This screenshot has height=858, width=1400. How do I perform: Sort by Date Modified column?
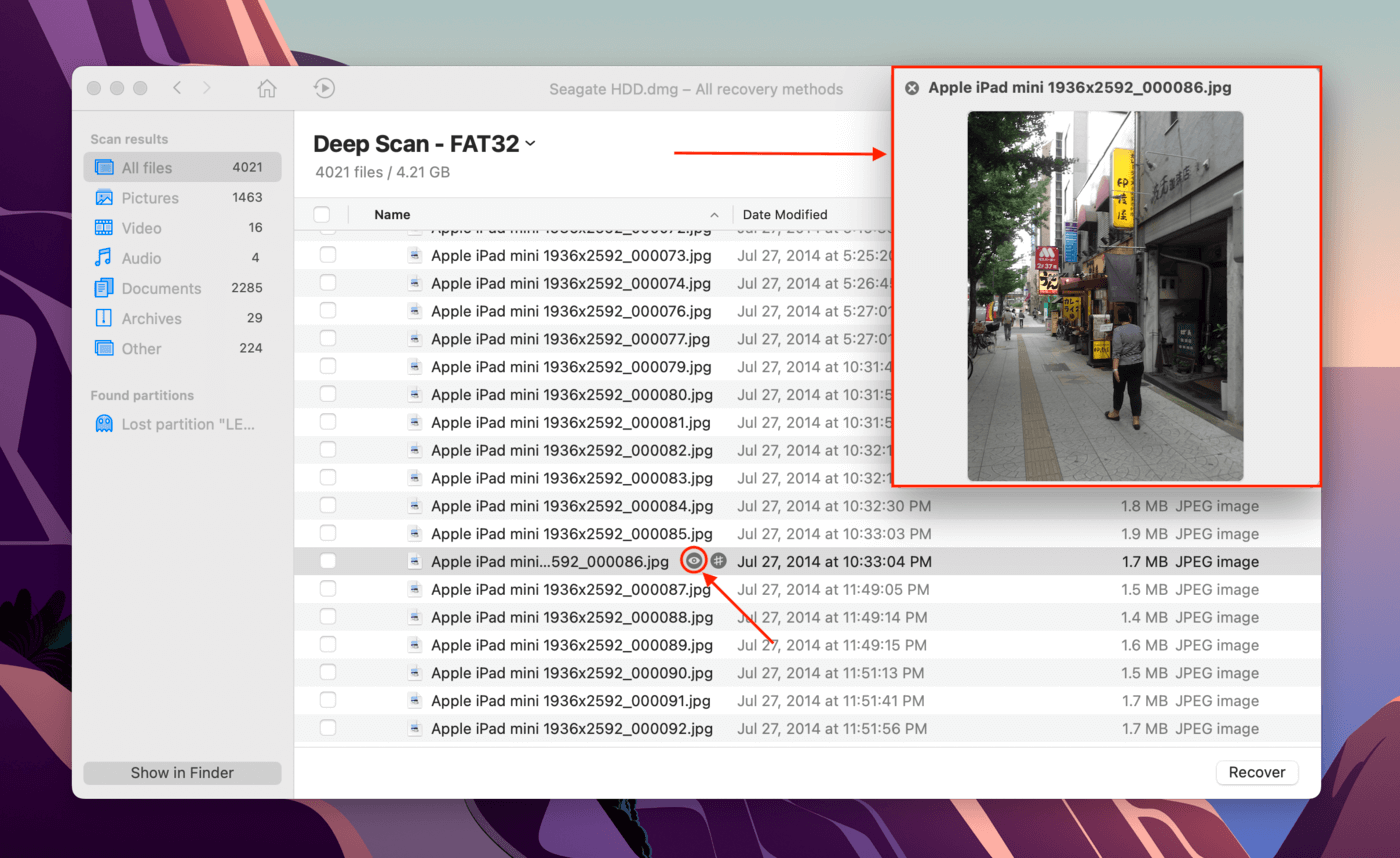coord(785,214)
